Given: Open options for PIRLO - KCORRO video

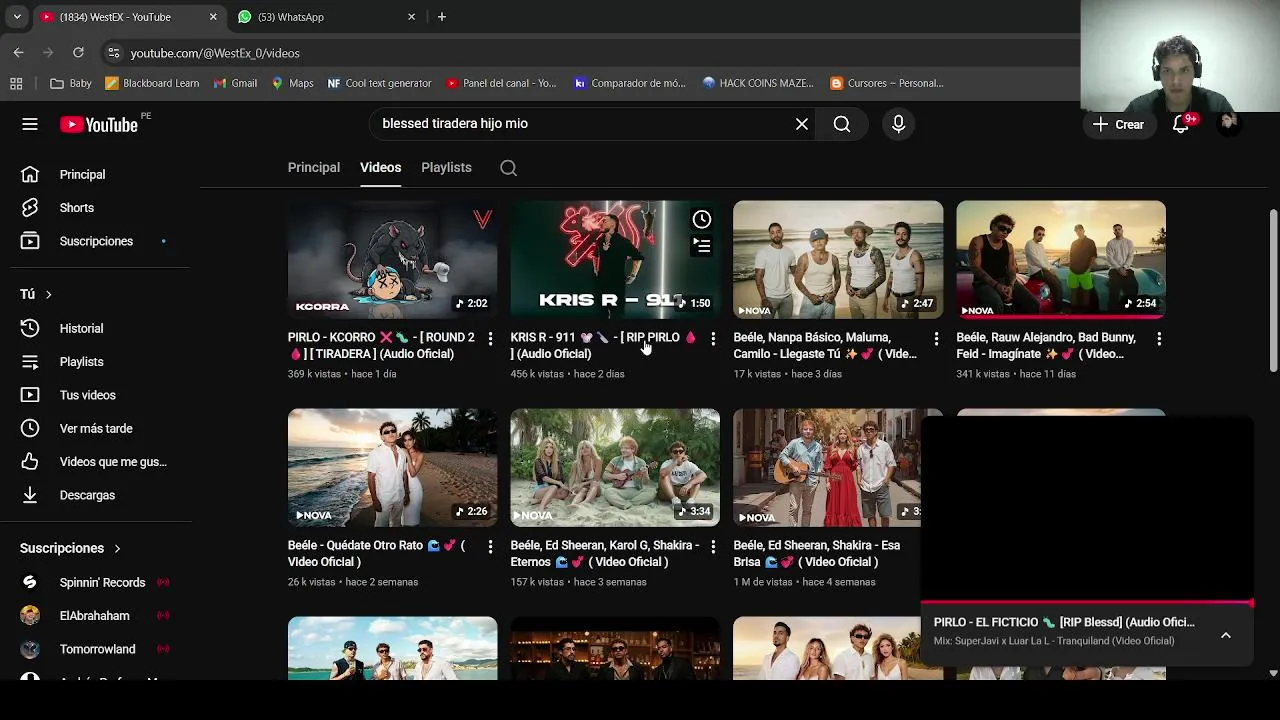Looking at the screenshot, I should click(x=490, y=339).
